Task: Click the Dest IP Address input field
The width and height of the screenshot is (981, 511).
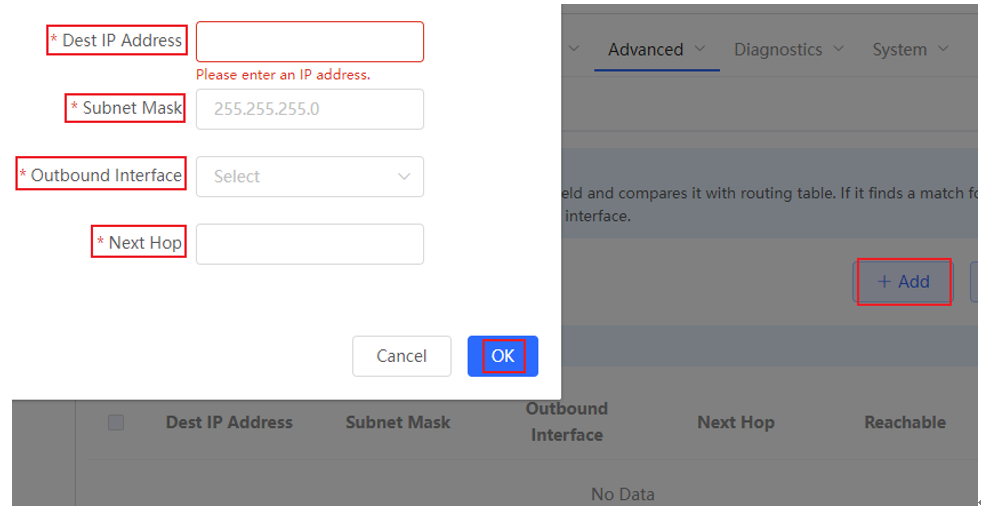Action: (310, 41)
